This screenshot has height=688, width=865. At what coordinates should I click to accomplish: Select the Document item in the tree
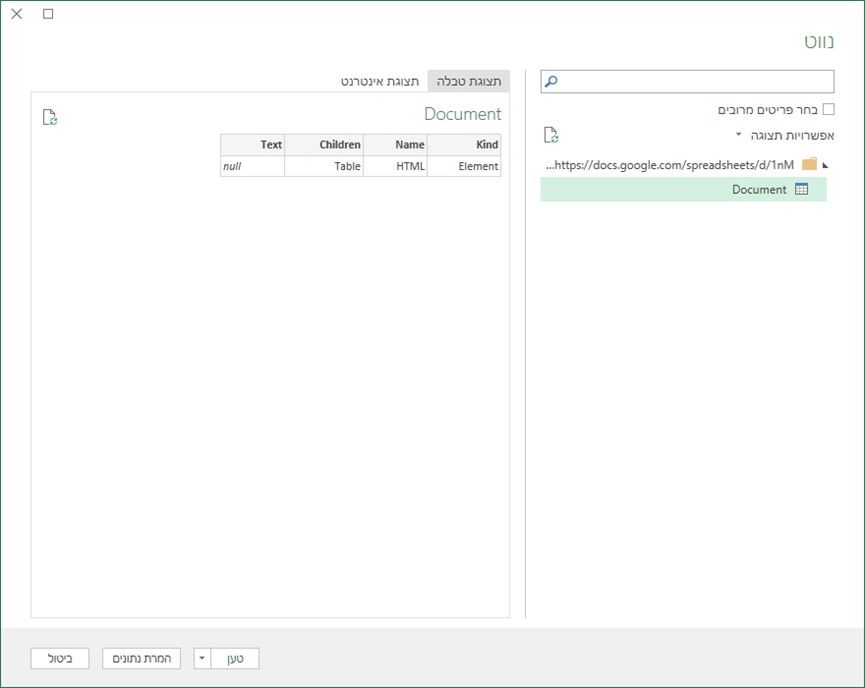click(684, 189)
